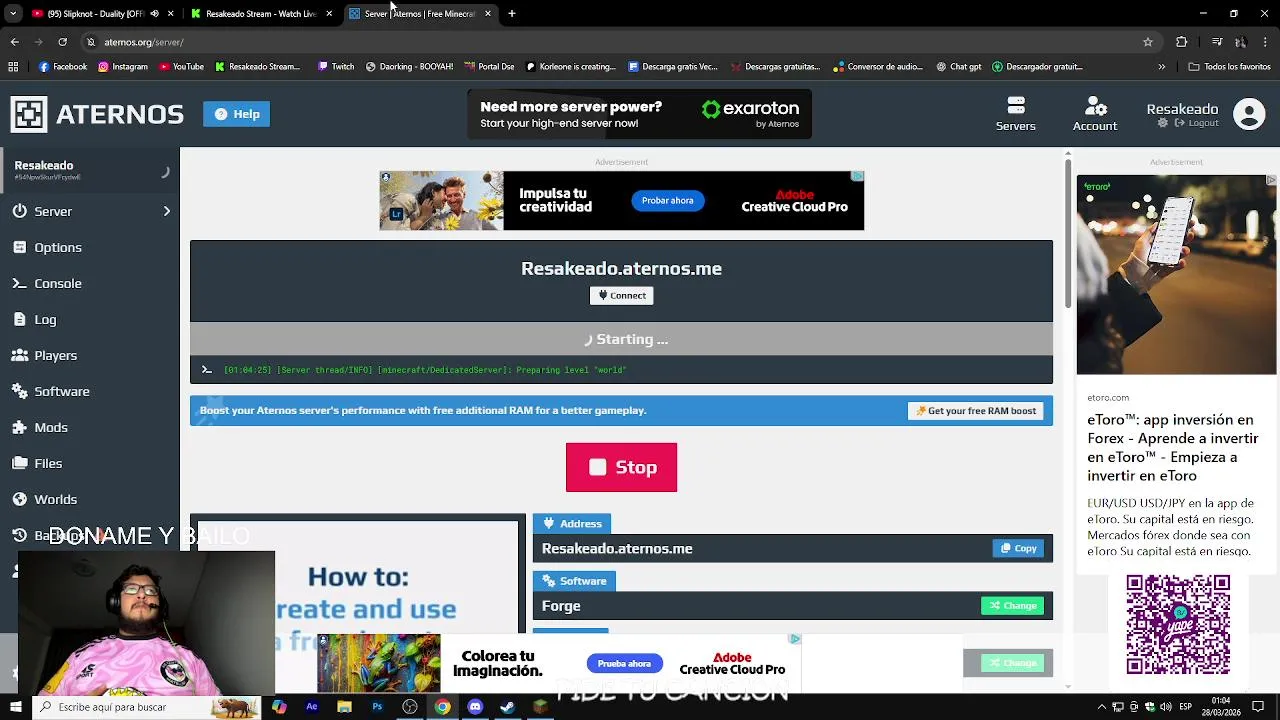Open the Facebook bookmark
1280x720 pixels.
click(62, 67)
